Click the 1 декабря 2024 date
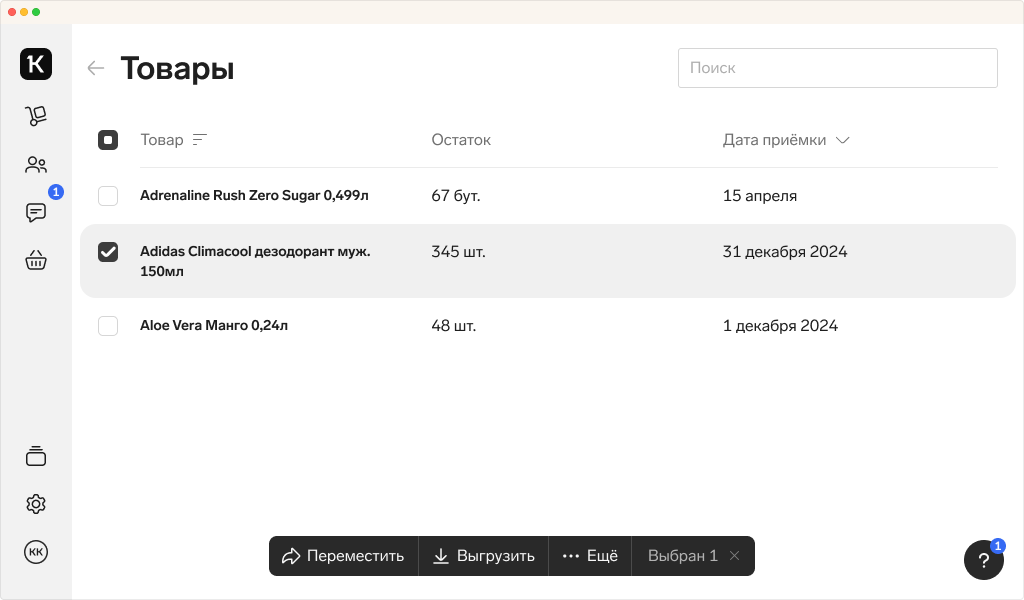Viewport: 1024px width, 600px height. [780, 326]
